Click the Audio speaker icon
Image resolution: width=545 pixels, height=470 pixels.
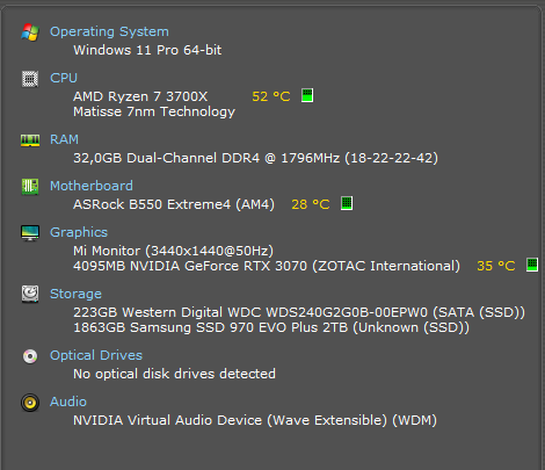tap(30, 403)
